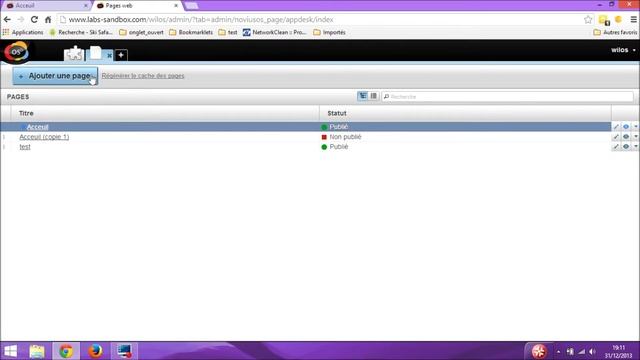
Task: Edit the Acceuil page with pencil icon
Action: click(x=616, y=127)
